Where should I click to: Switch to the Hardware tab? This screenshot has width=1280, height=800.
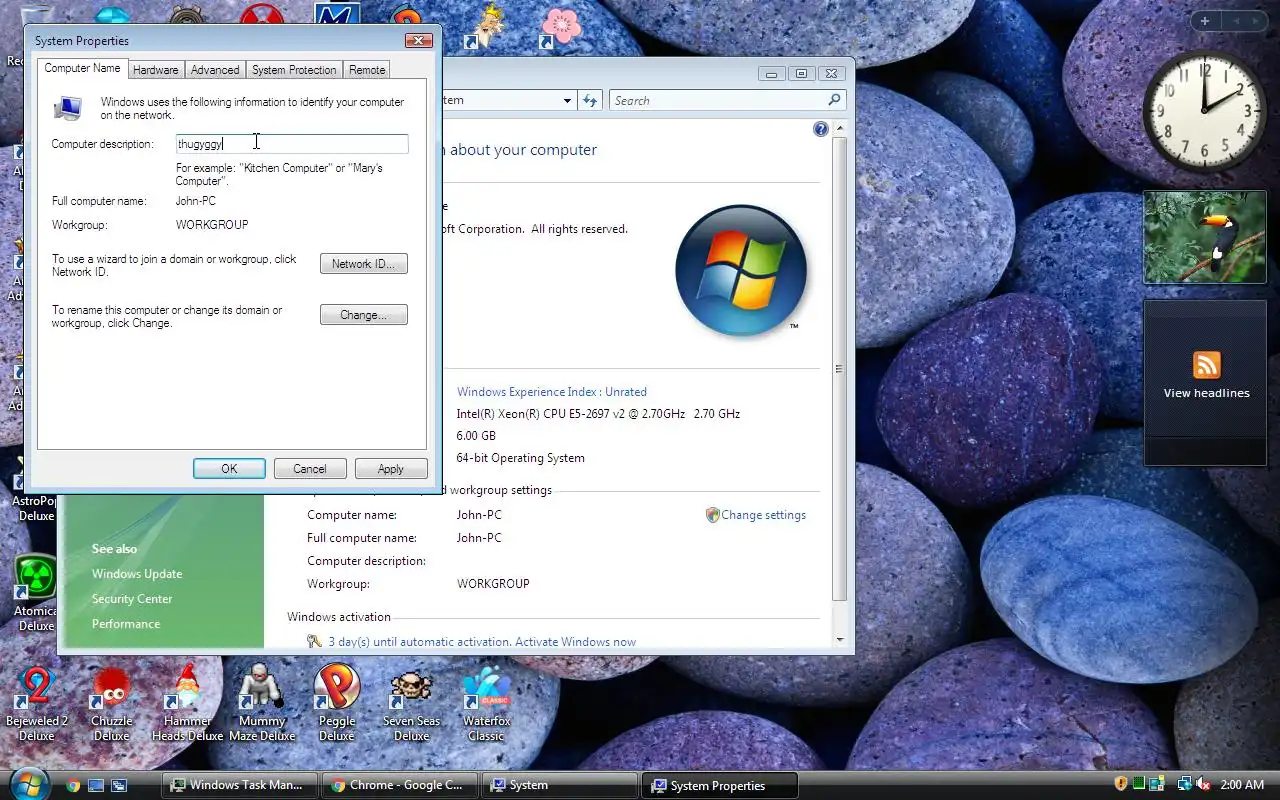pos(155,70)
